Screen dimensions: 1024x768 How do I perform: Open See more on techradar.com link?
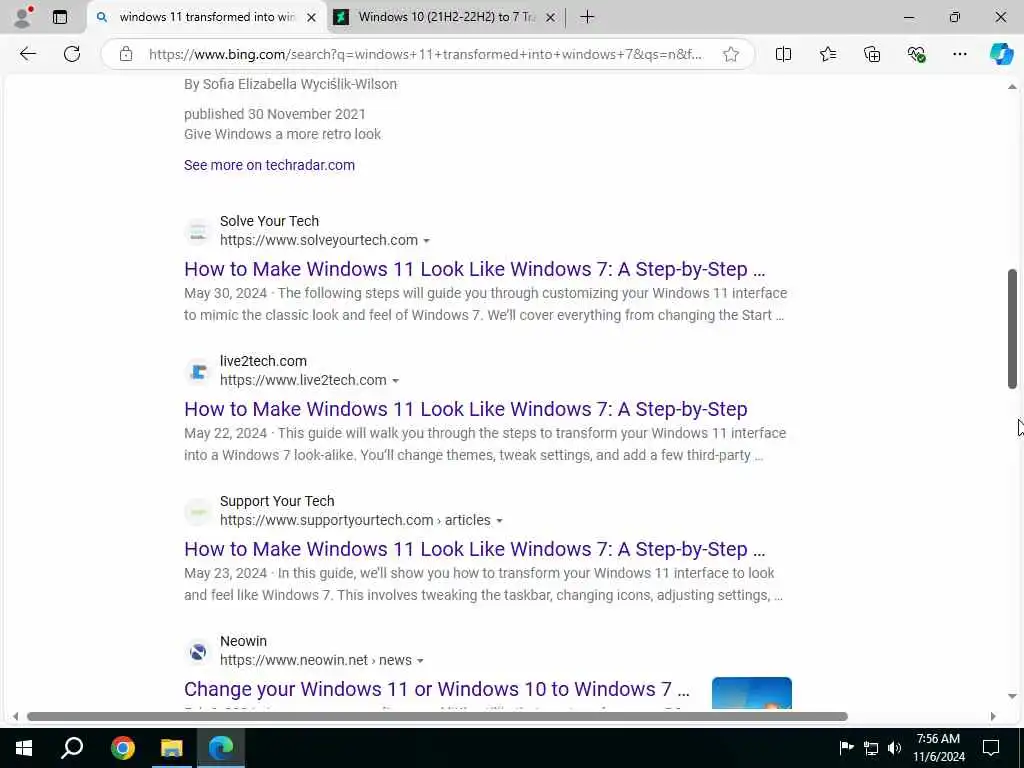pos(269,165)
